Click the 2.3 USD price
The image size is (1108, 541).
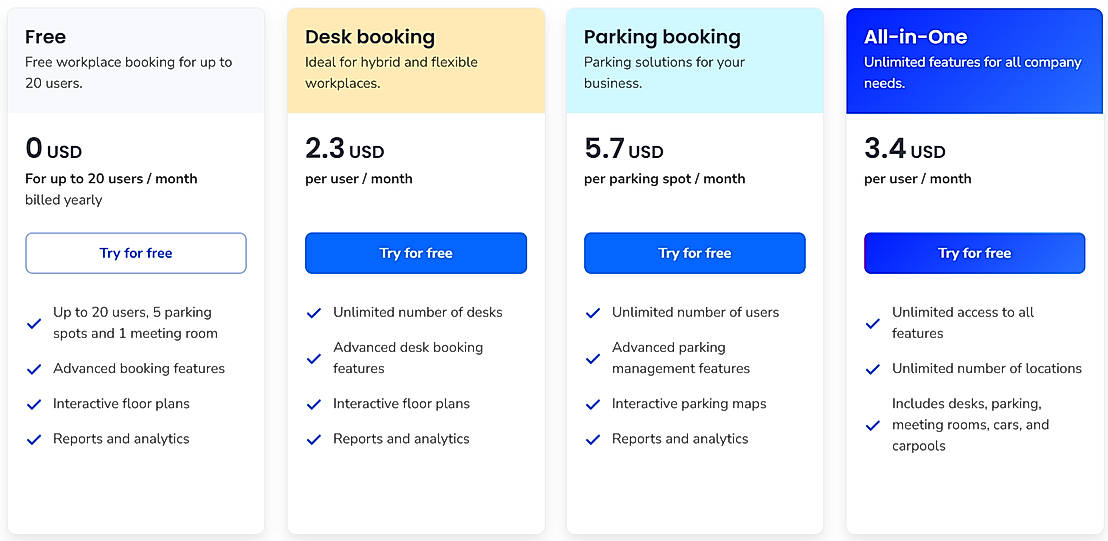(x=344, y=149)
